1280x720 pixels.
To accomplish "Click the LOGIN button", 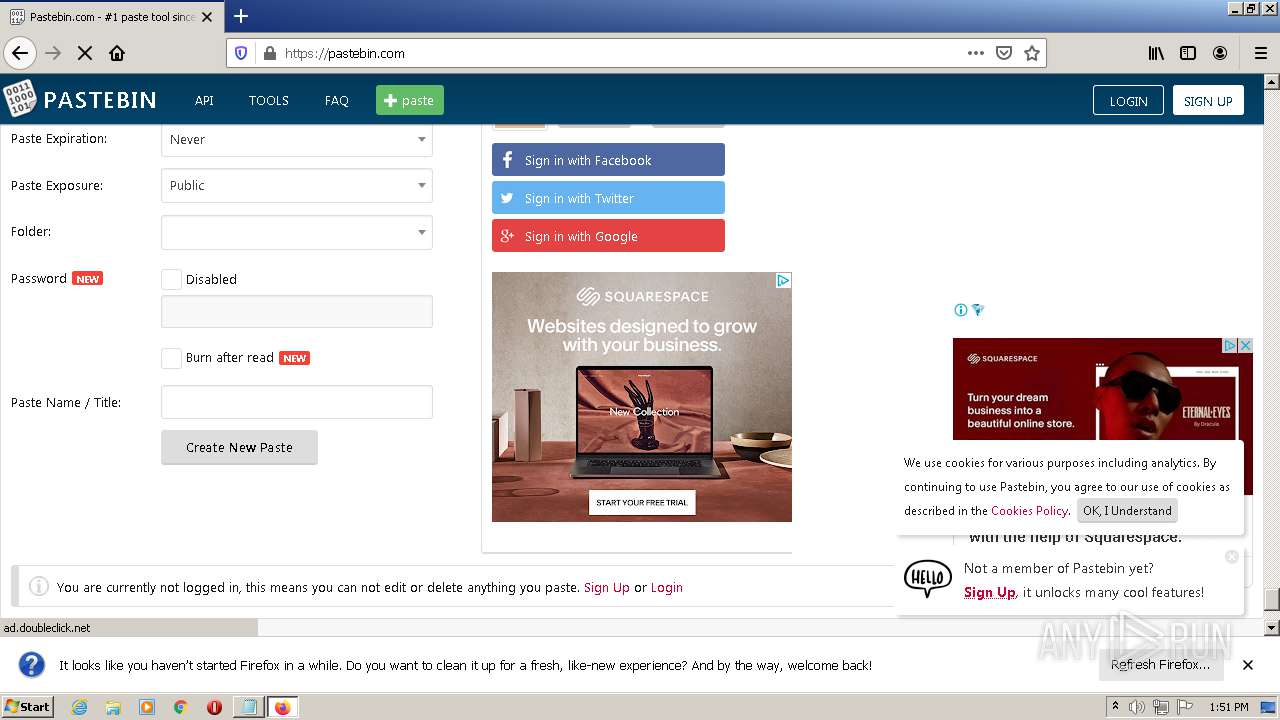I will tap(1128, 100).
